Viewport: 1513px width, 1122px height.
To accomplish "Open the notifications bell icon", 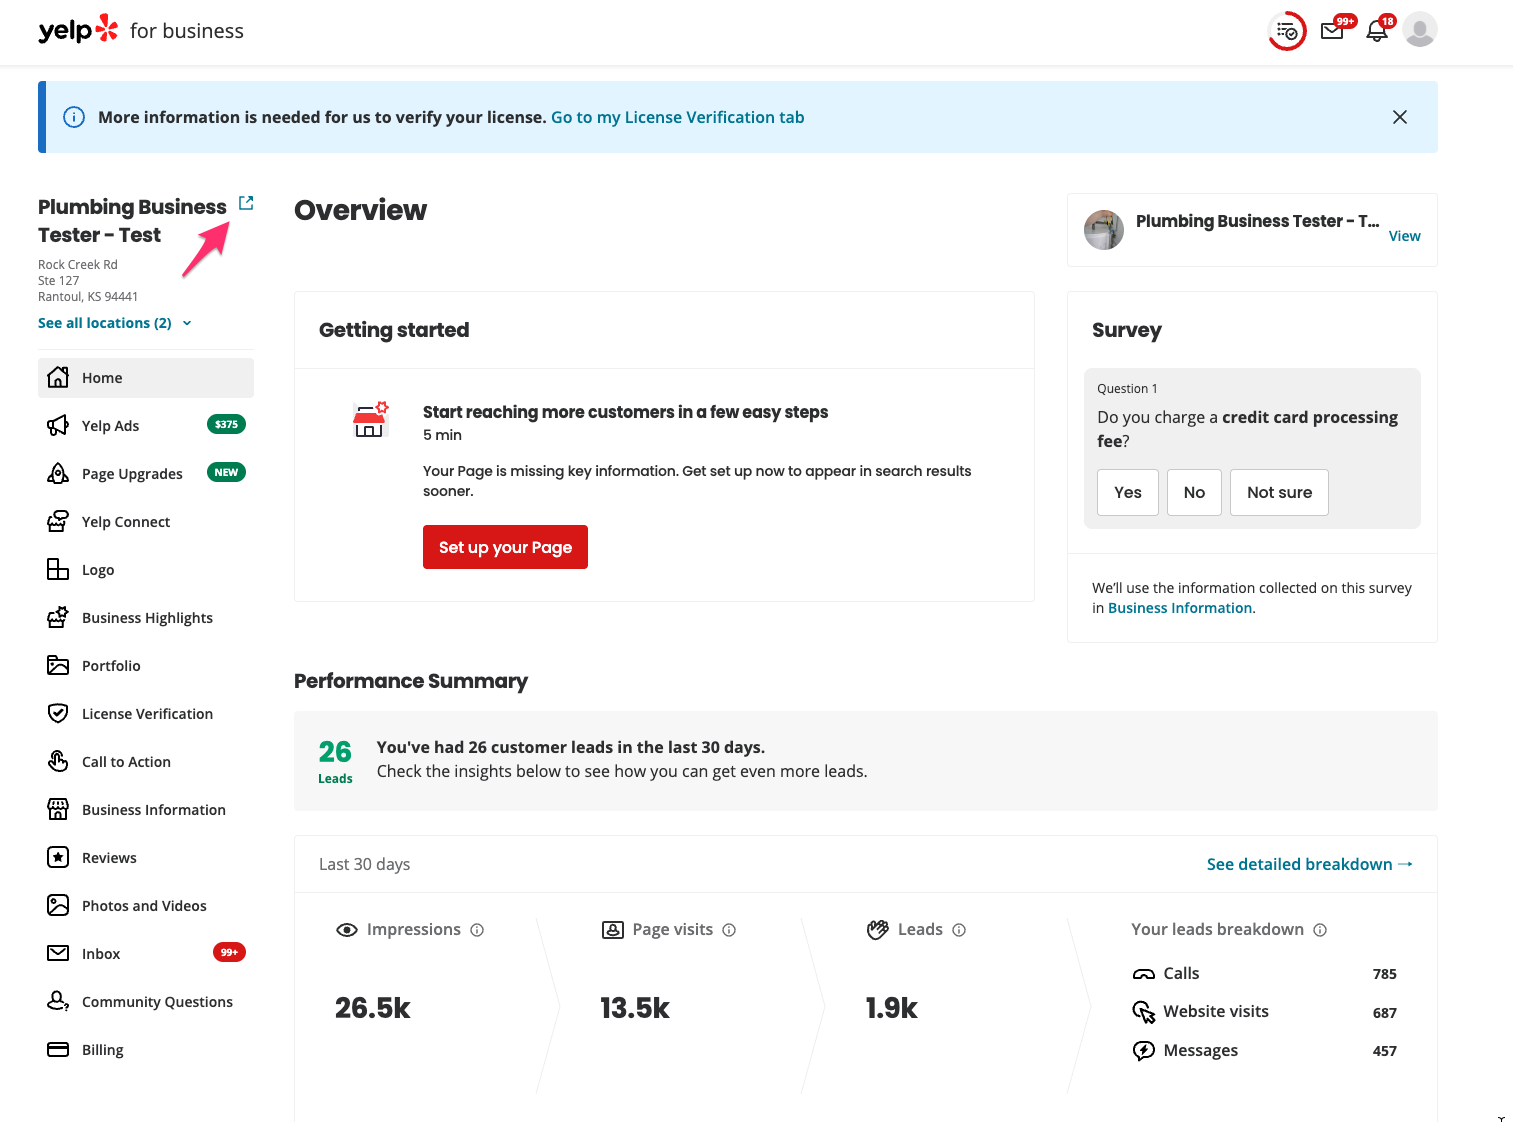I will pyautogui.click(x=1377, y=31).
